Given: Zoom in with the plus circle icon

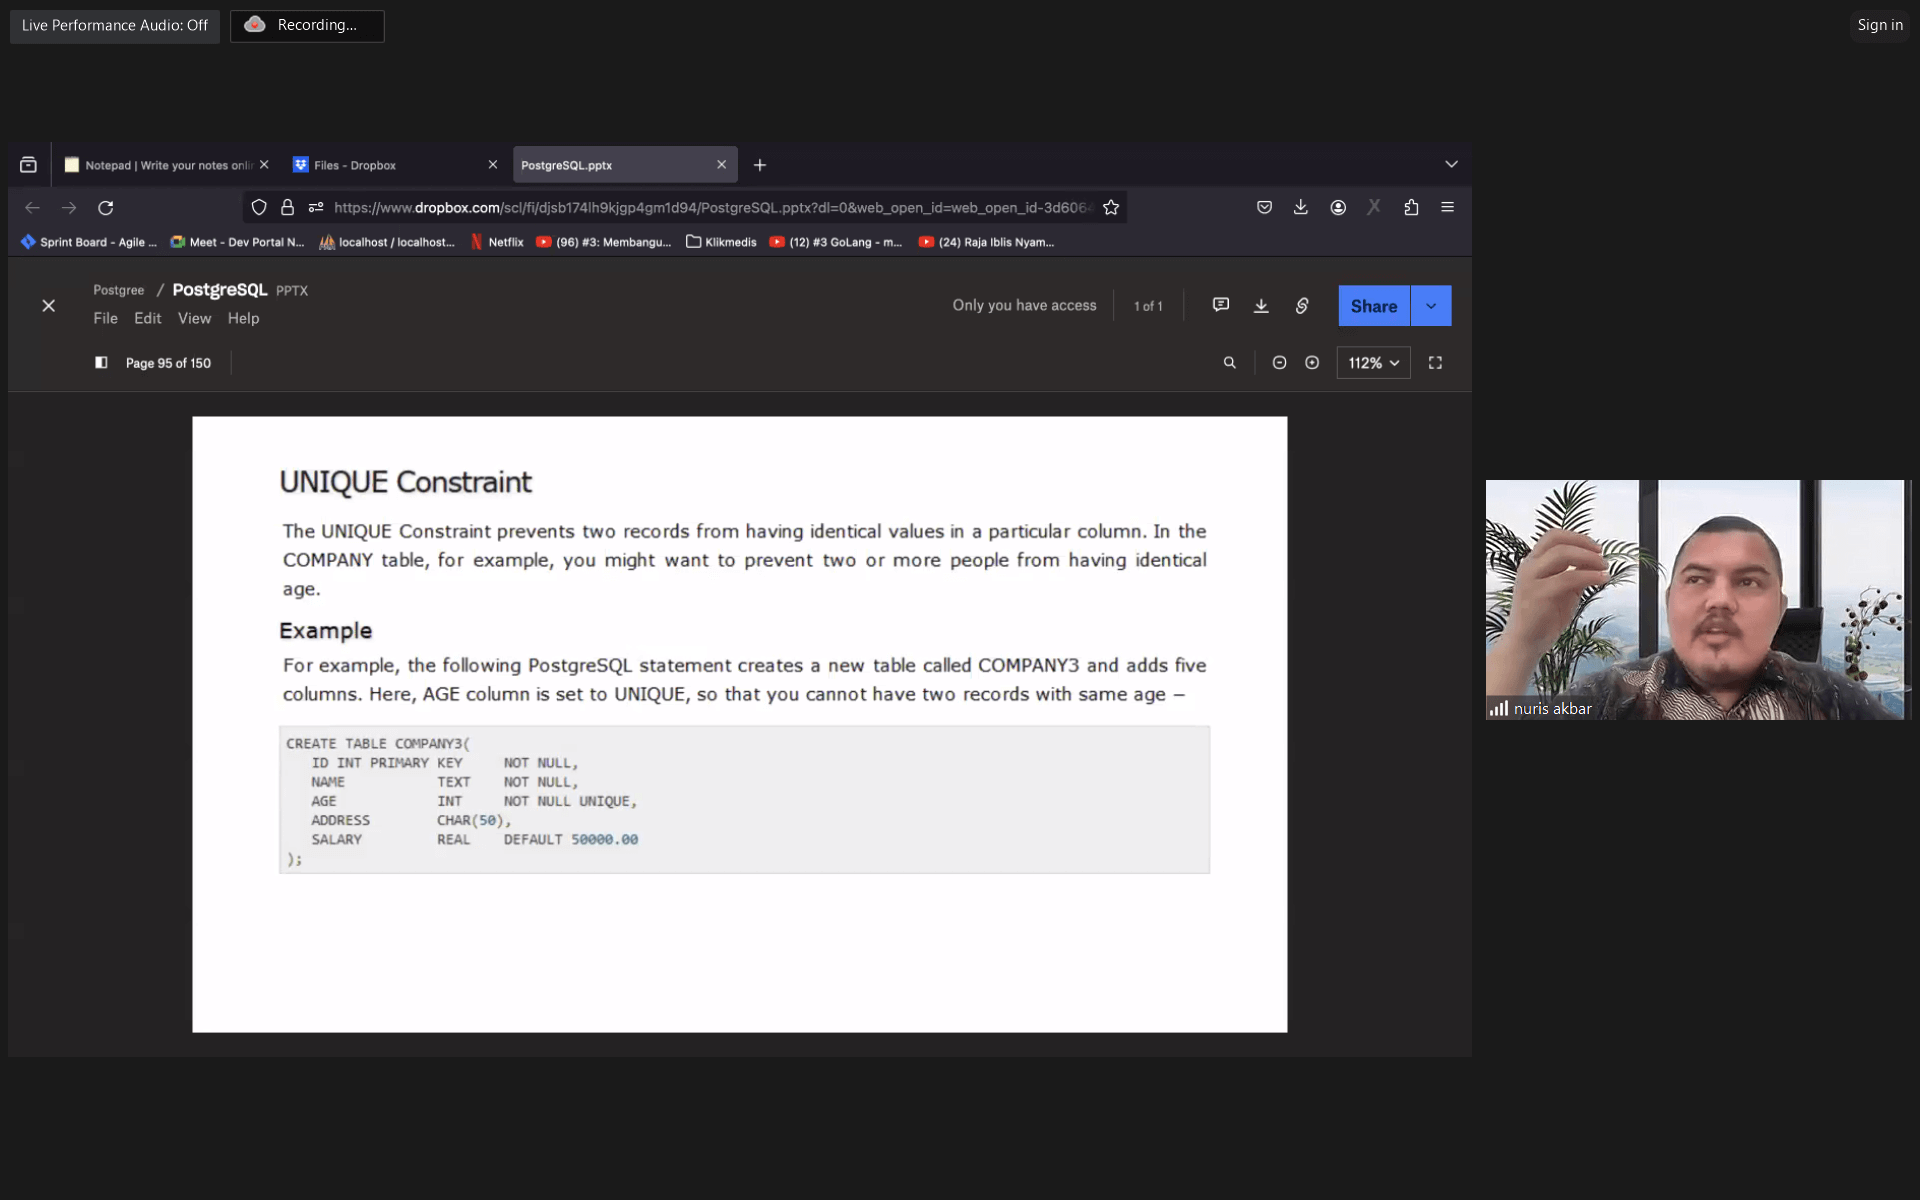Looking at the screenshot, I should pyautogui.click(x=1312, y=363).
